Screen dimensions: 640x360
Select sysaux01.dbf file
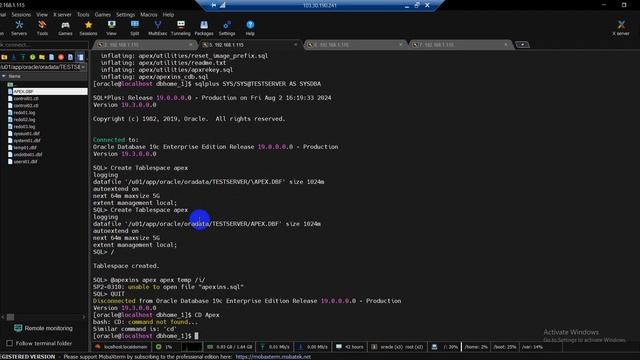click(27, 133)
